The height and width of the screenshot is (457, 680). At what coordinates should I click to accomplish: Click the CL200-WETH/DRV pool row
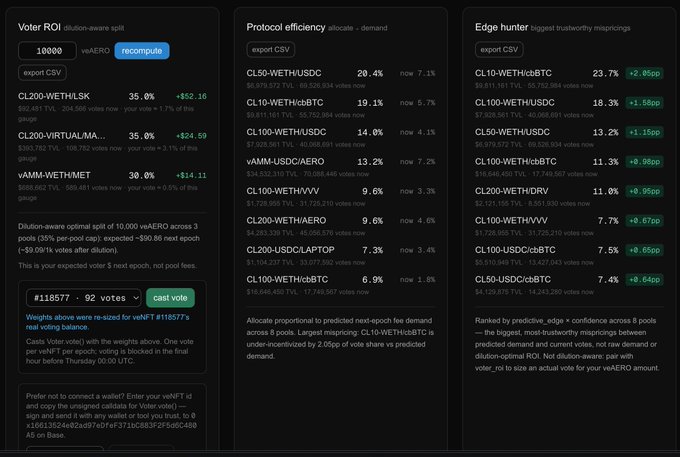(569, 196)
